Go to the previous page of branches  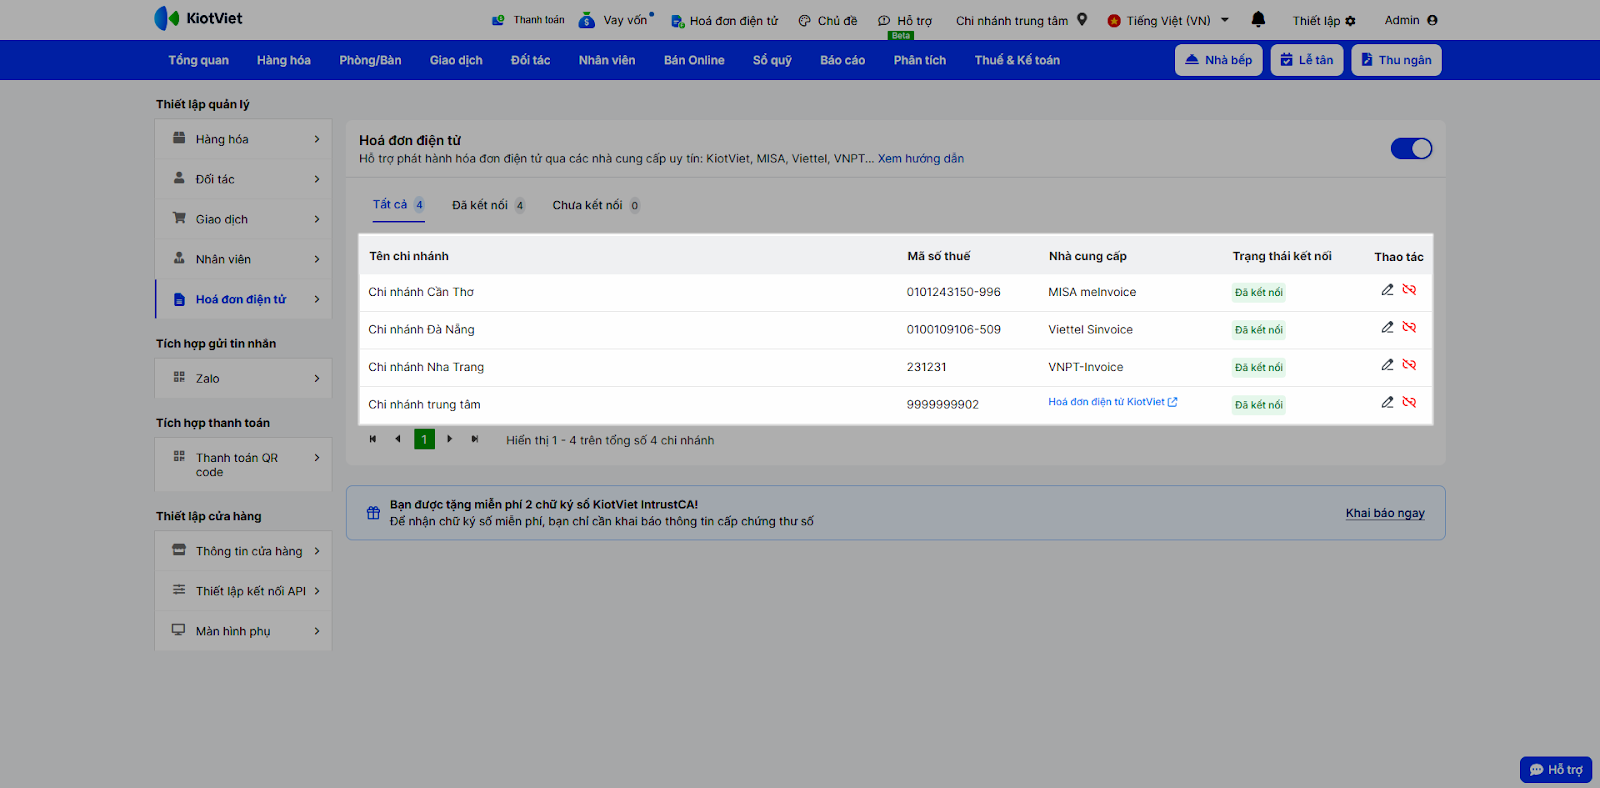coord(398,439)
